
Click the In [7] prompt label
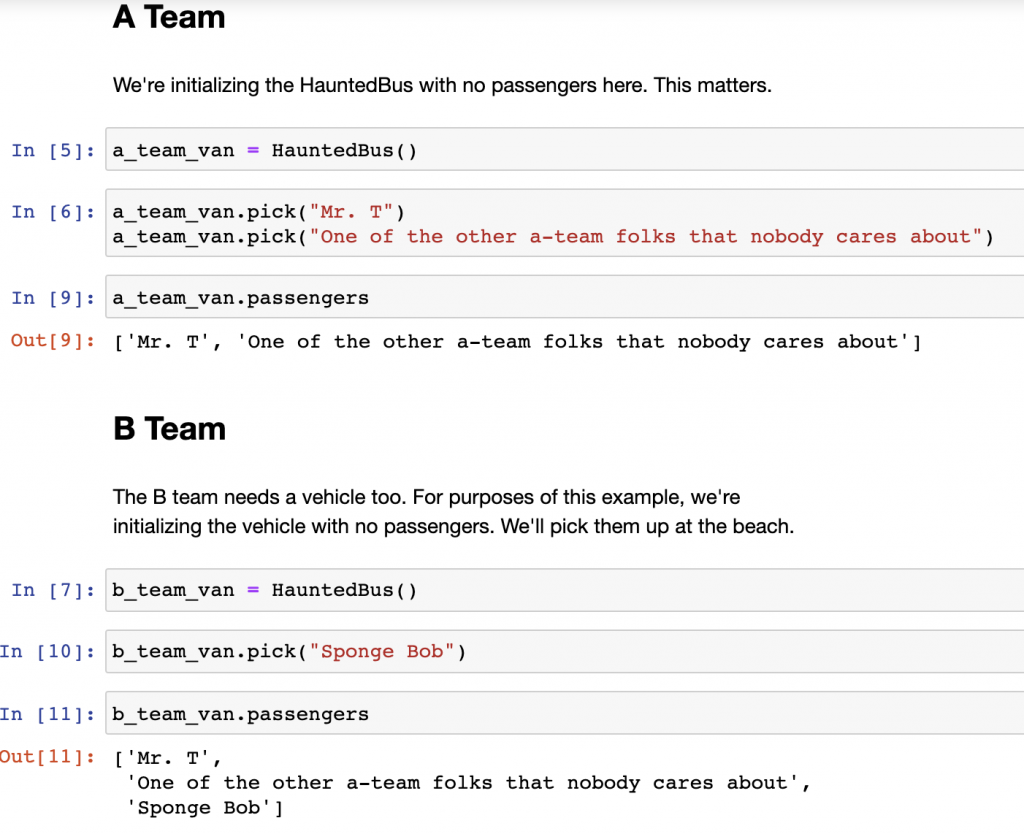coord(53,590)
